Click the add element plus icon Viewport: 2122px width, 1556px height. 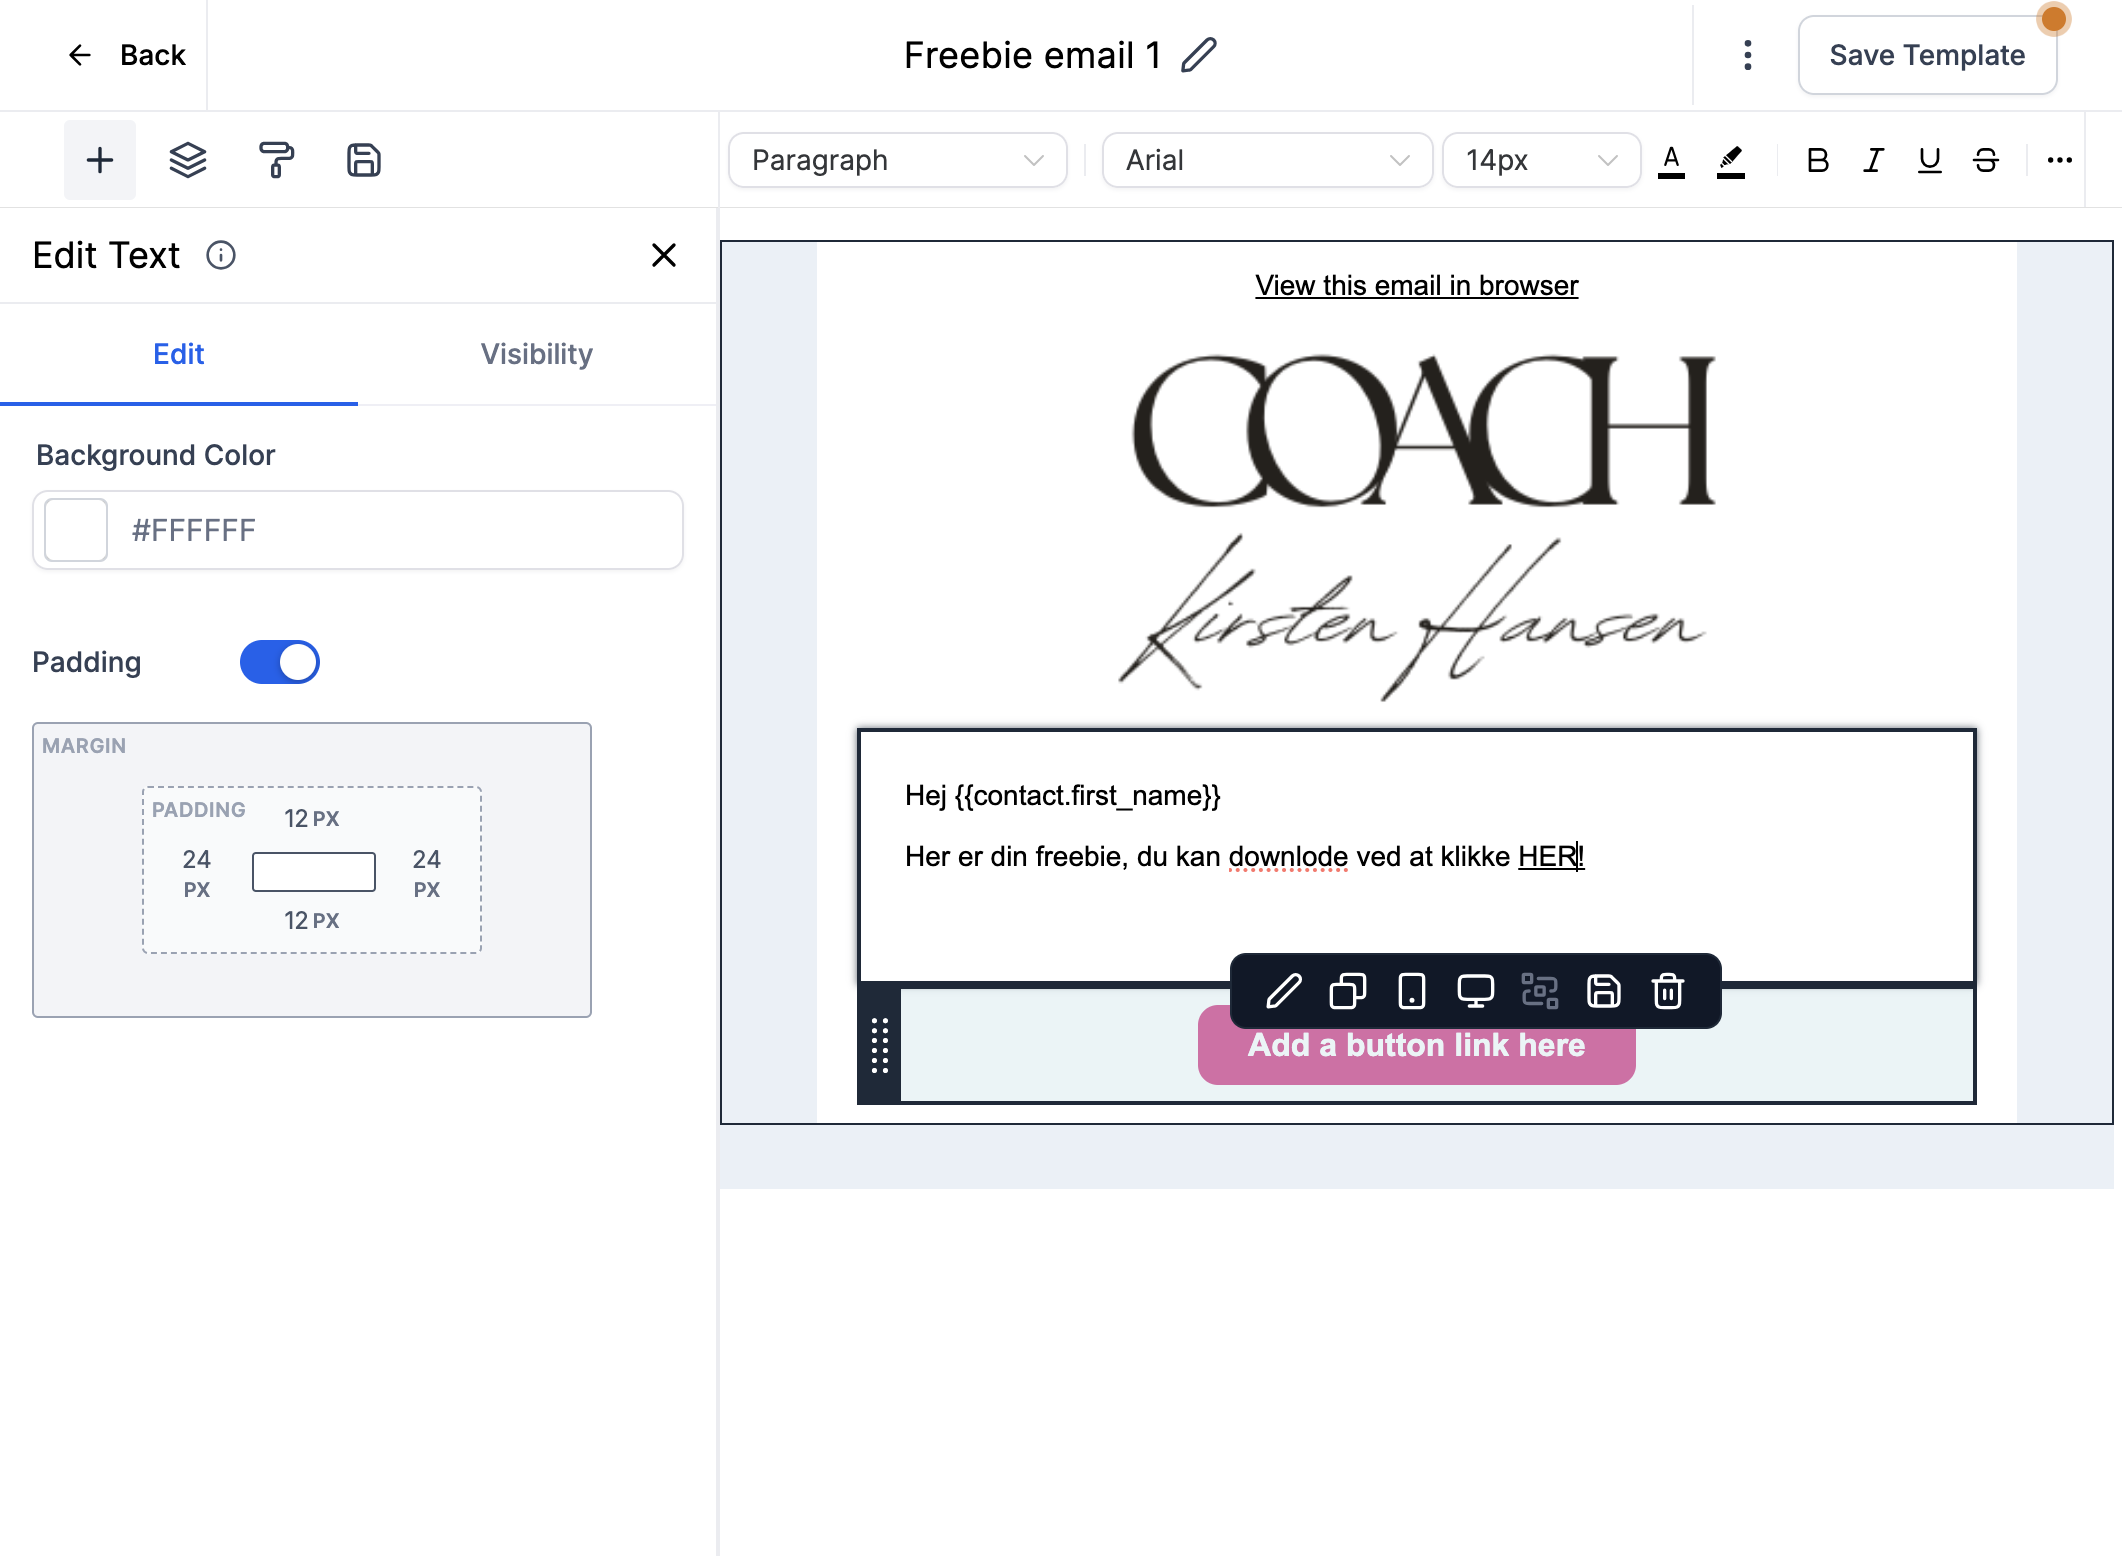point(100,160)
